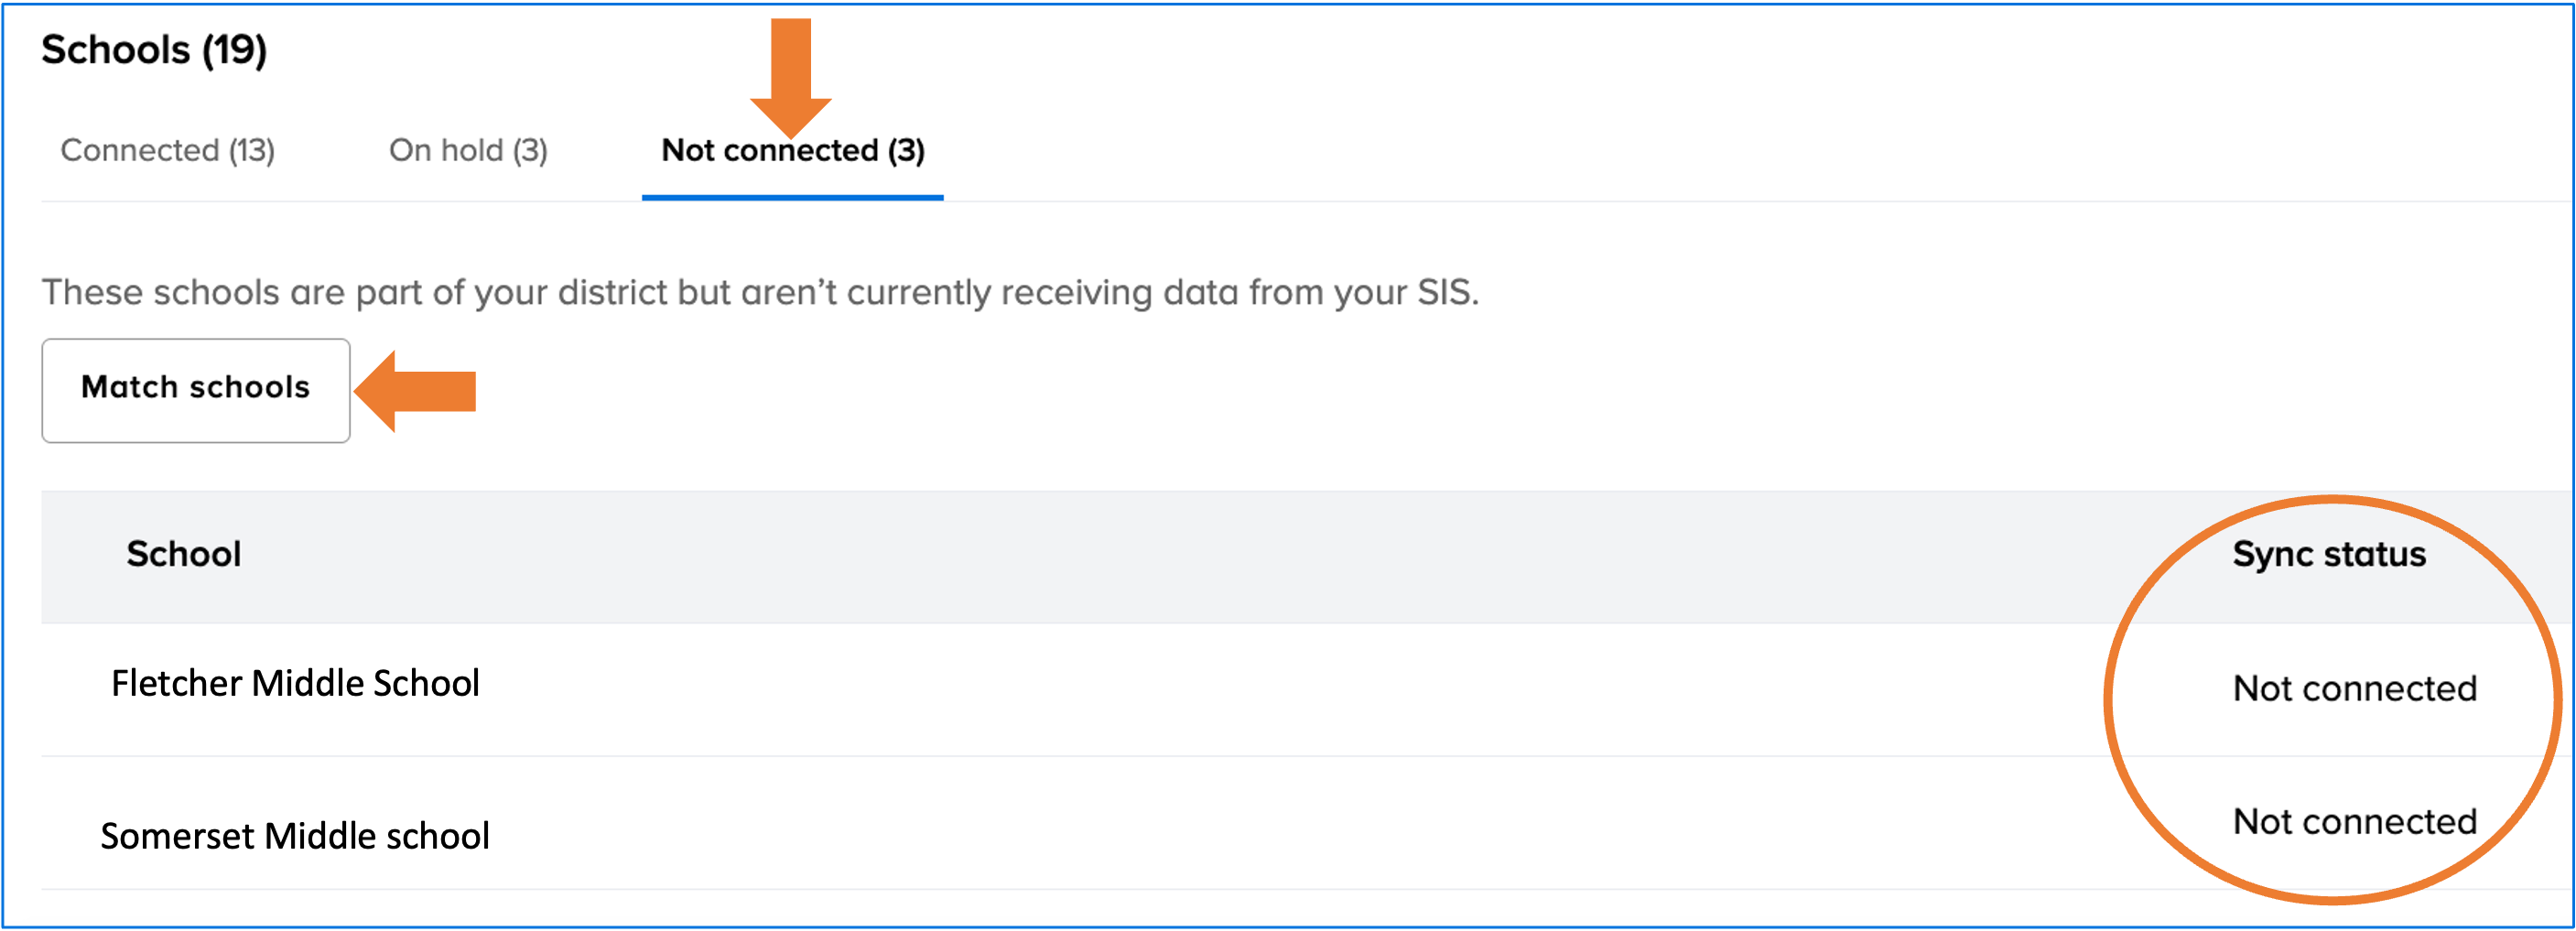Viewport: 2576px width, 931px height.
Task: Click Not connected status for Somerset Middle school
Action: point(2354,821)
